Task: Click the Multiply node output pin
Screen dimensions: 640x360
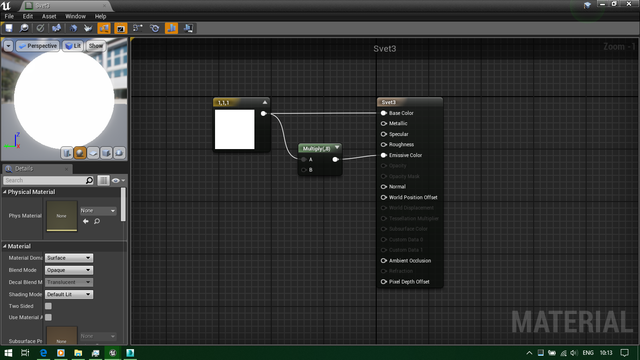Action: (336, 160)
